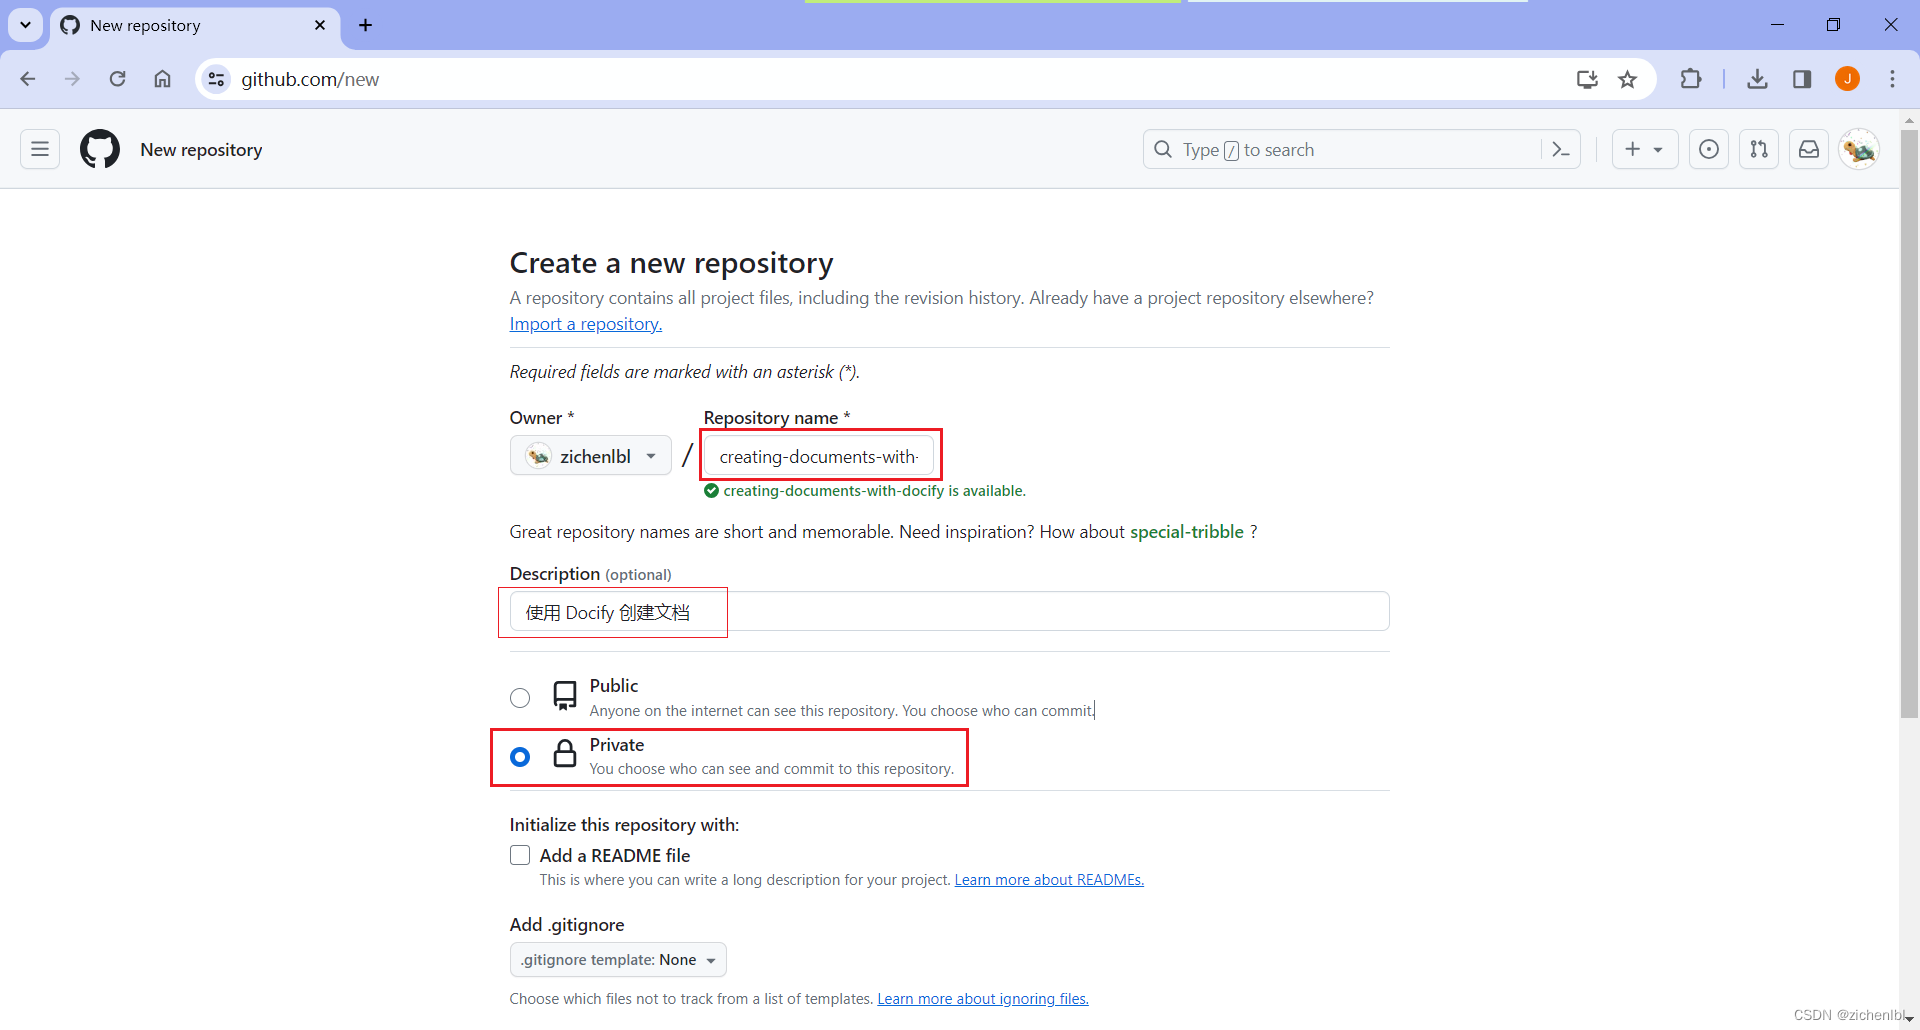The image size is (1920, 1030).
Task: Reload the github.com/new page
Action: click(x=117, y=79)
